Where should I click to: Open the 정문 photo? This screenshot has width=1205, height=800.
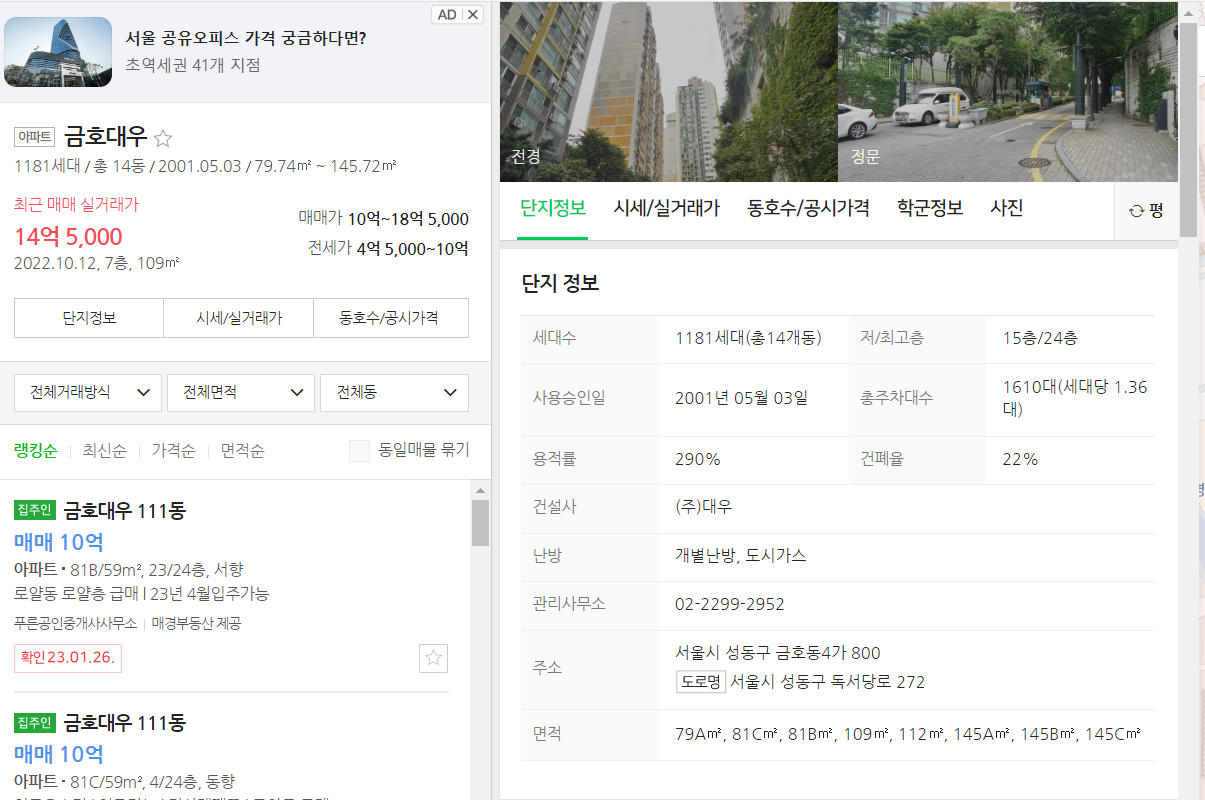pos(1008,92)
